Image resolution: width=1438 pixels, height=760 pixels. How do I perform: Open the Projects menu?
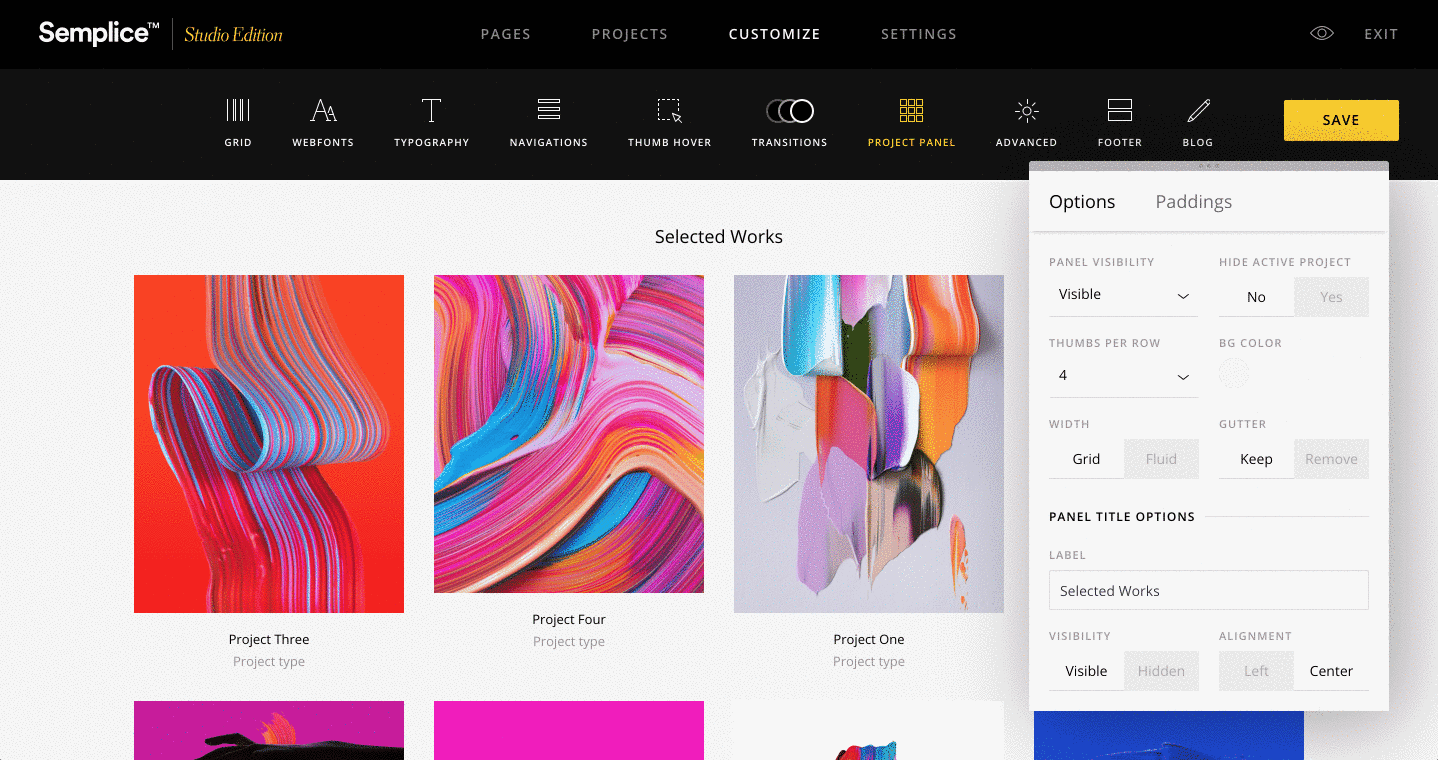point(629,33)
